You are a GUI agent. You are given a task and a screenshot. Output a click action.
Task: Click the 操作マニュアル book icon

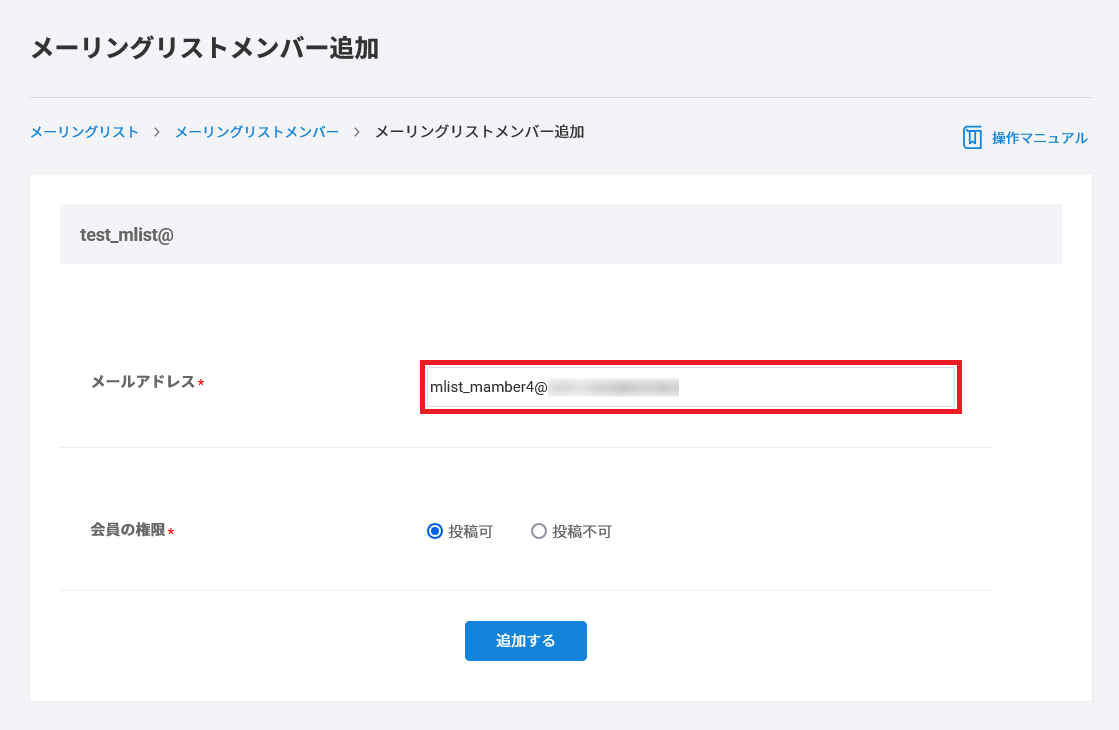[x=972, y=138]
